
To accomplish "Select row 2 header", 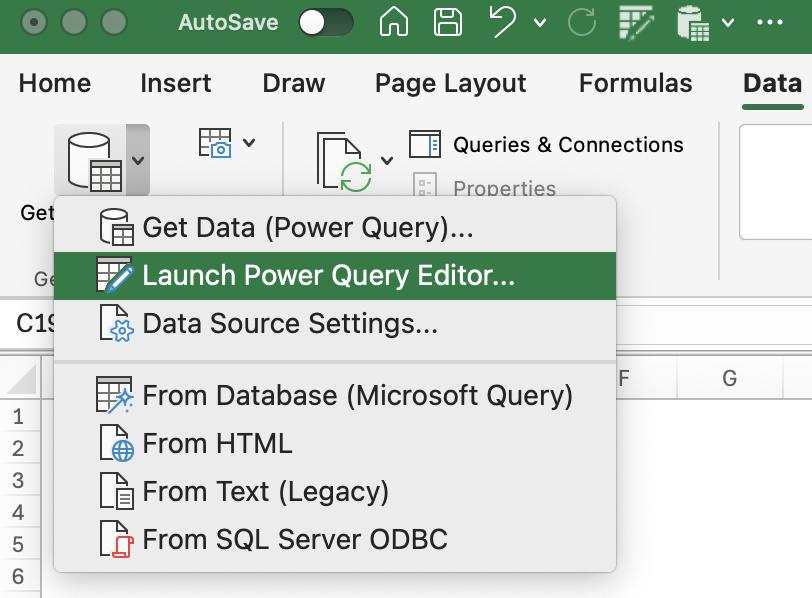I will 20,448.
